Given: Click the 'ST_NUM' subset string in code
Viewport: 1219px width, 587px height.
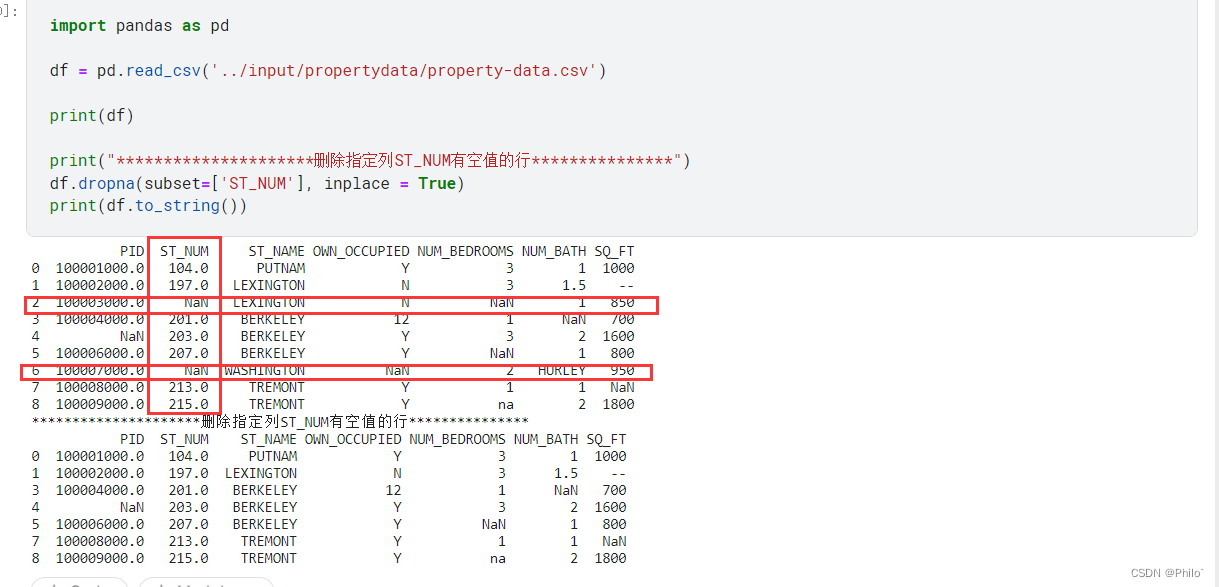Looking at the screenshot, I should tap(258, 183).
